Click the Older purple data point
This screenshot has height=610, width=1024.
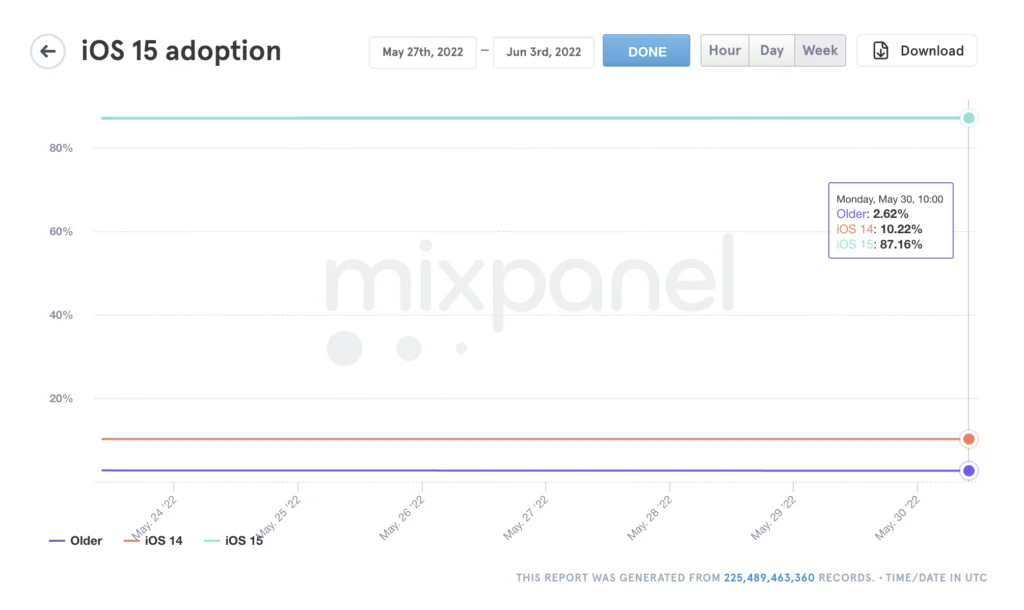coord(968,471)
